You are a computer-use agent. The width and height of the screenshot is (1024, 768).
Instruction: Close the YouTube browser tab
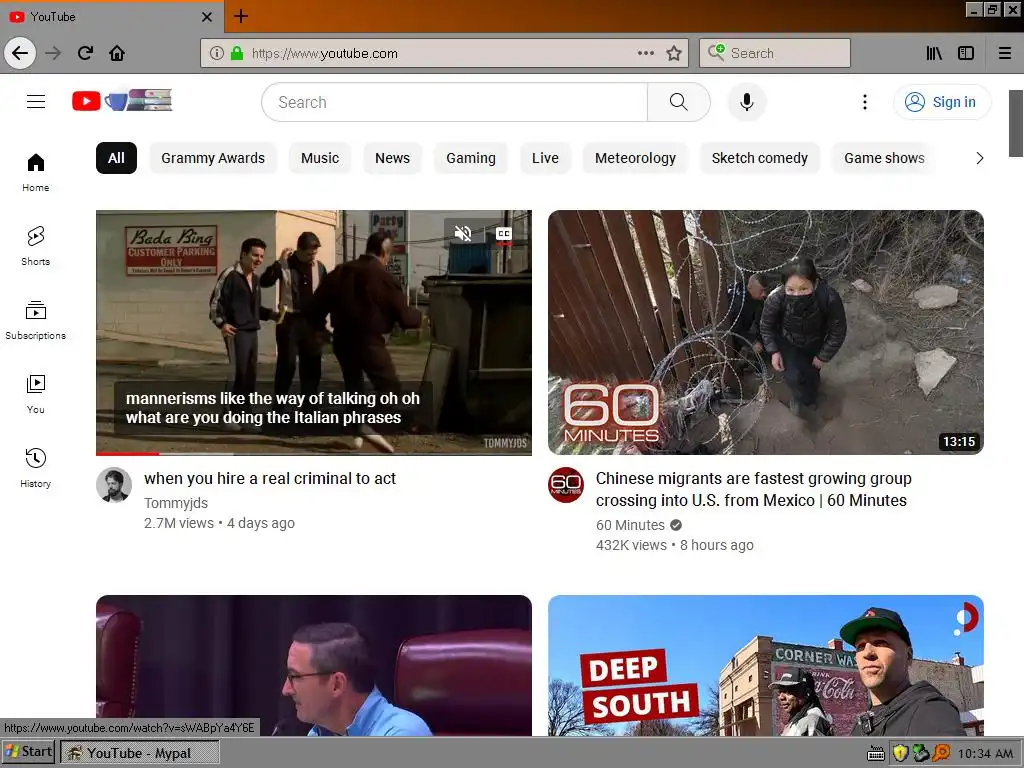point(207,17)
